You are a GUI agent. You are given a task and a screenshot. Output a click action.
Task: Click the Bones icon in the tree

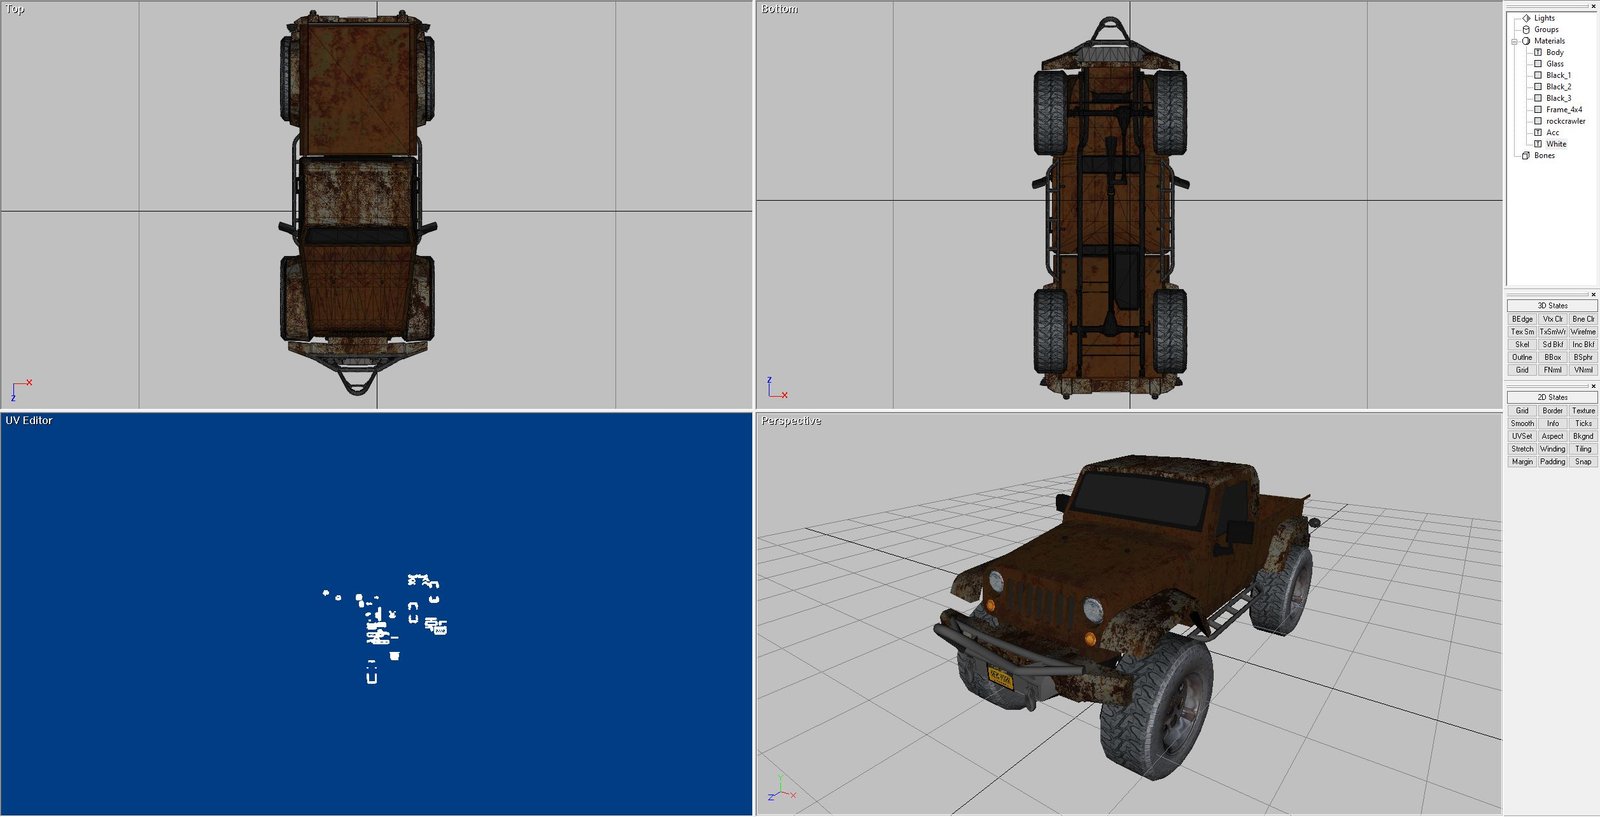pos(1526,156)
